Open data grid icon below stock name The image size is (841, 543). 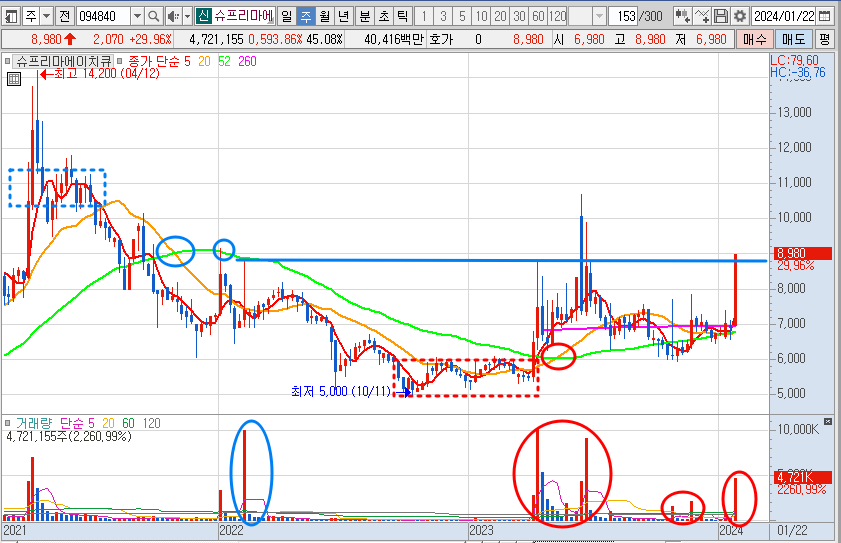pyautogui.click(x=14, y=80)
